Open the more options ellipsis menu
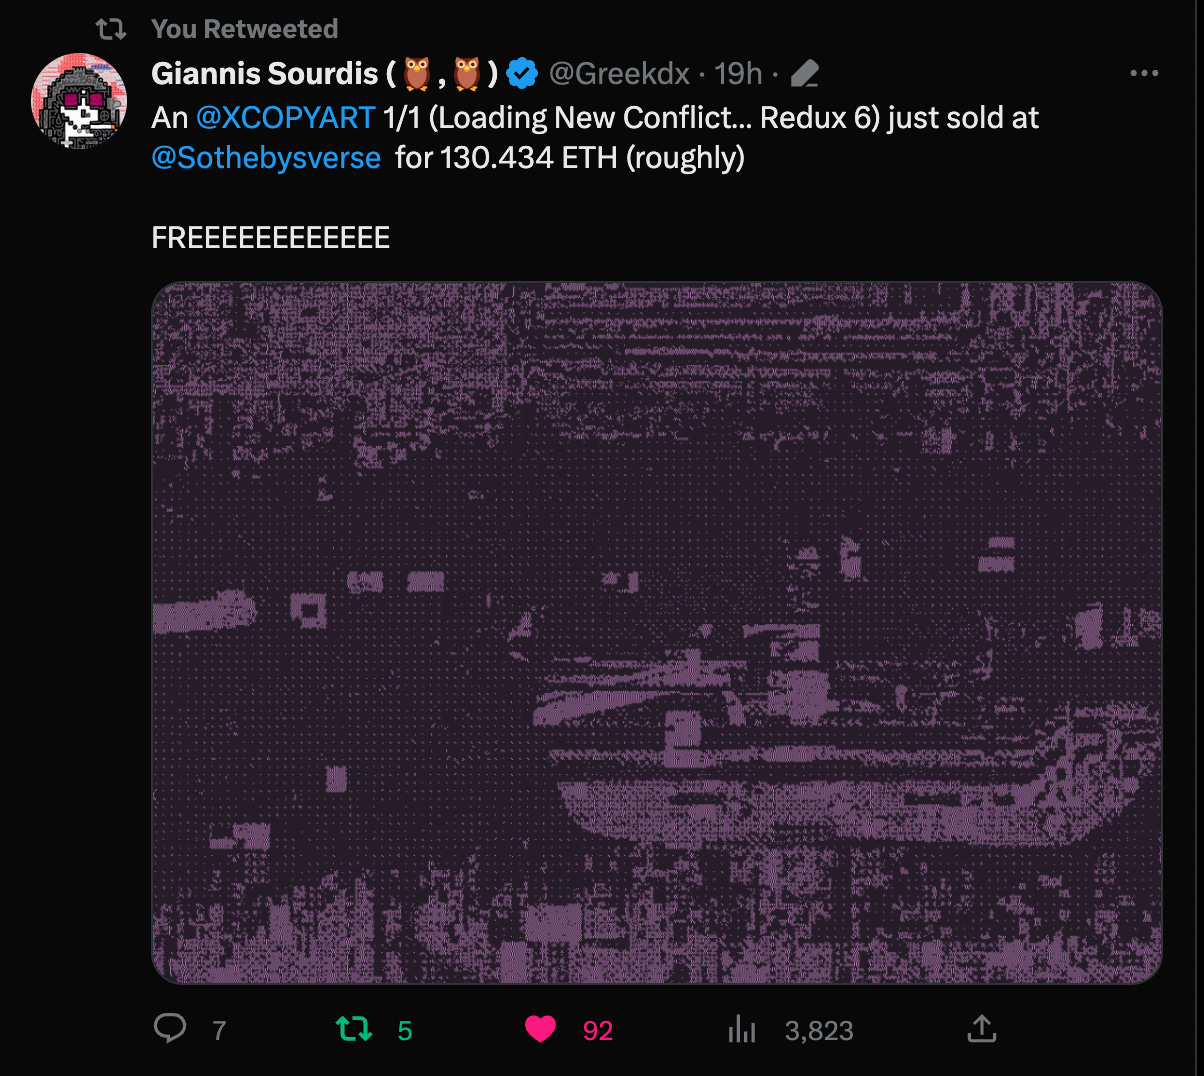1204x1076 pixels. pyautogui.click(x=1144, y=73)
